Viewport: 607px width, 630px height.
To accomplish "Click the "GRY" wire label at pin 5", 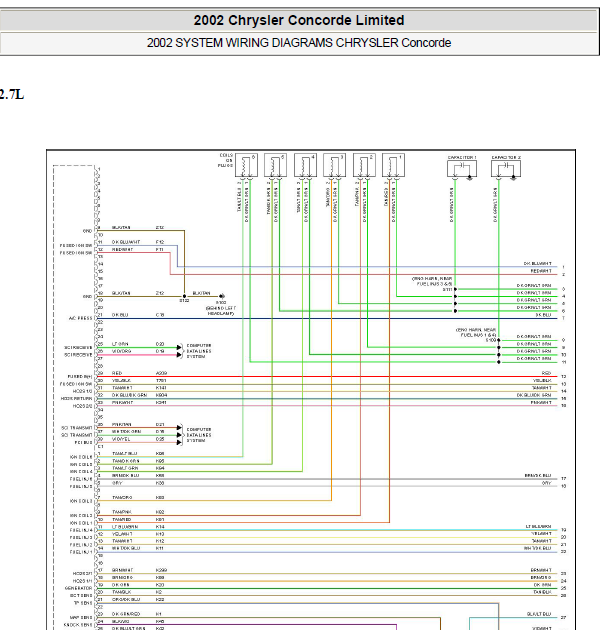I will tap(116, 483).
